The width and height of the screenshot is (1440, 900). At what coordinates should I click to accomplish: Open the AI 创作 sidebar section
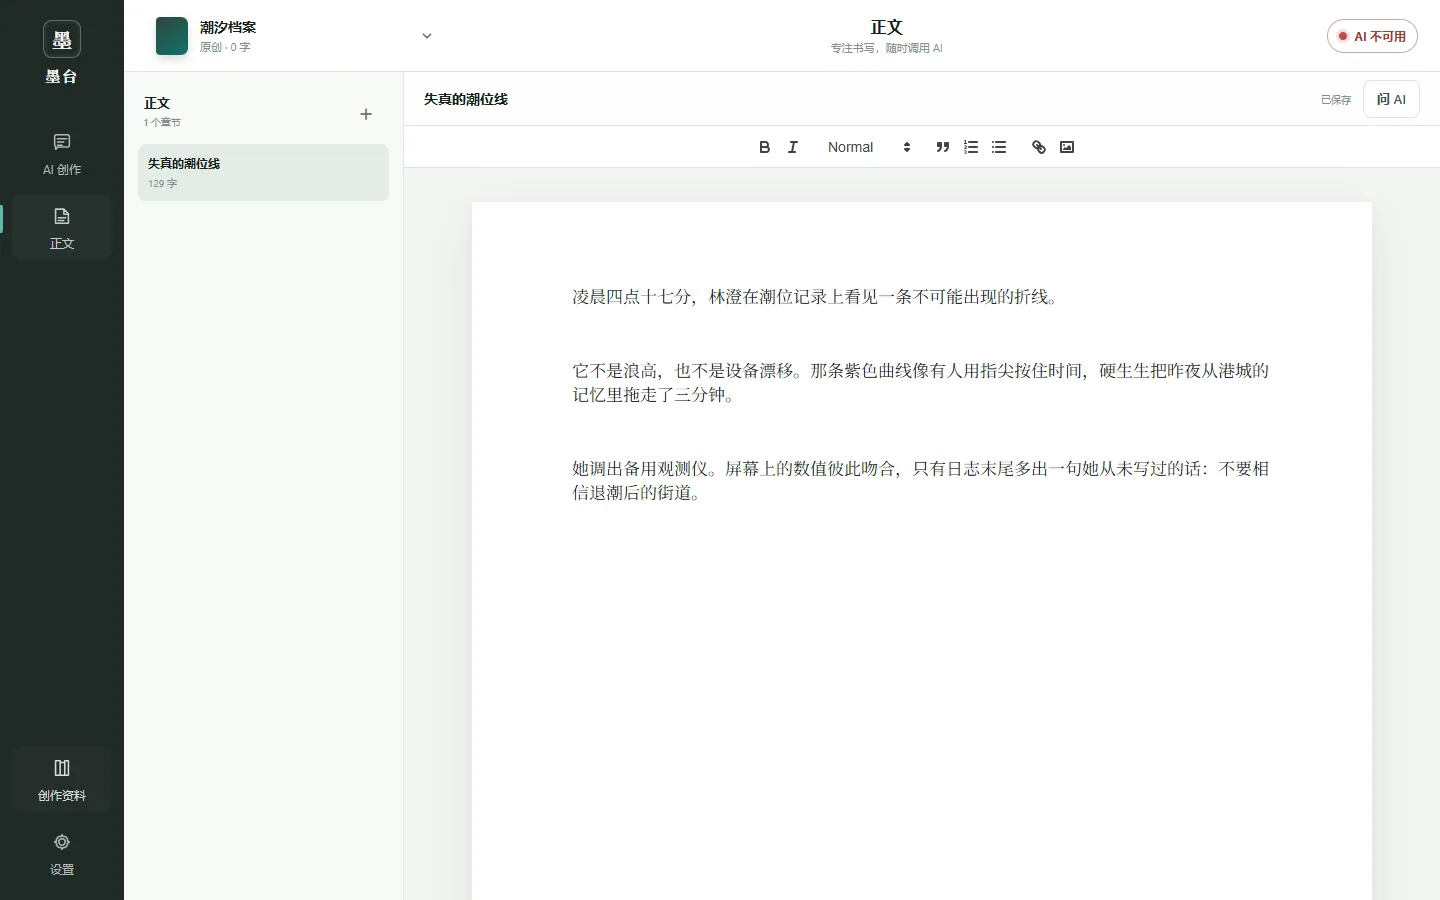62,154
